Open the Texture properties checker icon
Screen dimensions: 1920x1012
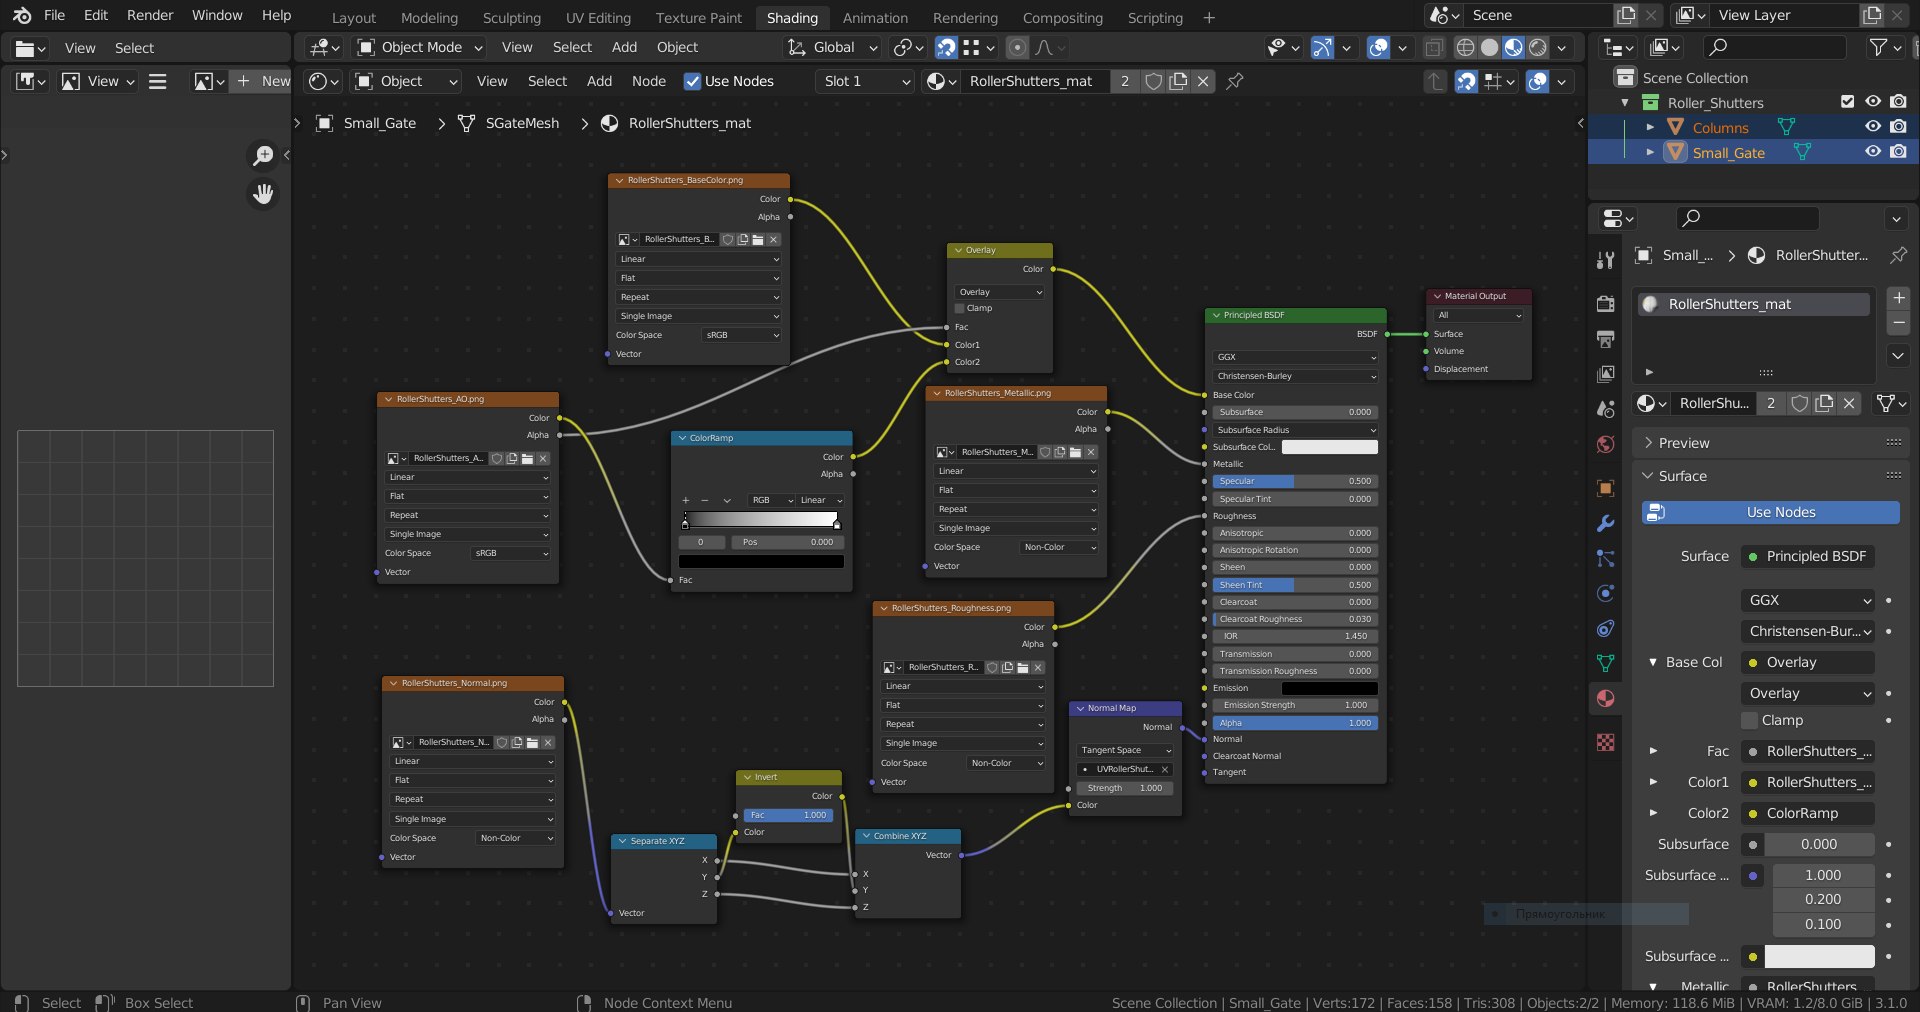(x=1606, y=742)
